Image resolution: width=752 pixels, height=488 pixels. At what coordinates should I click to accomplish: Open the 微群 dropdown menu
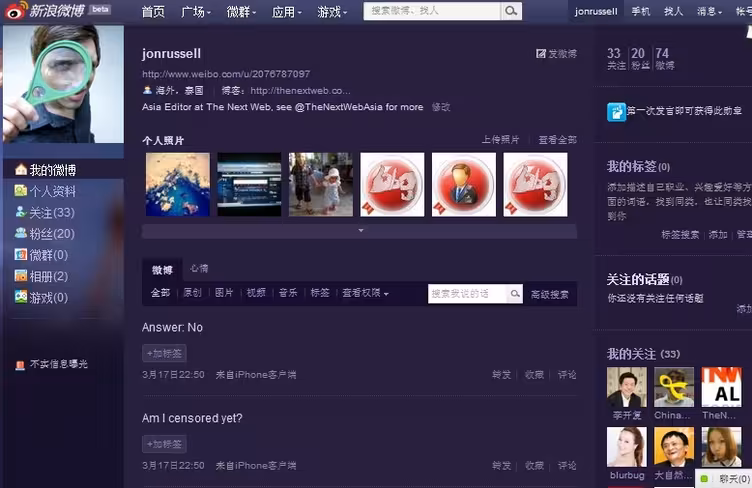pos(241,12)
